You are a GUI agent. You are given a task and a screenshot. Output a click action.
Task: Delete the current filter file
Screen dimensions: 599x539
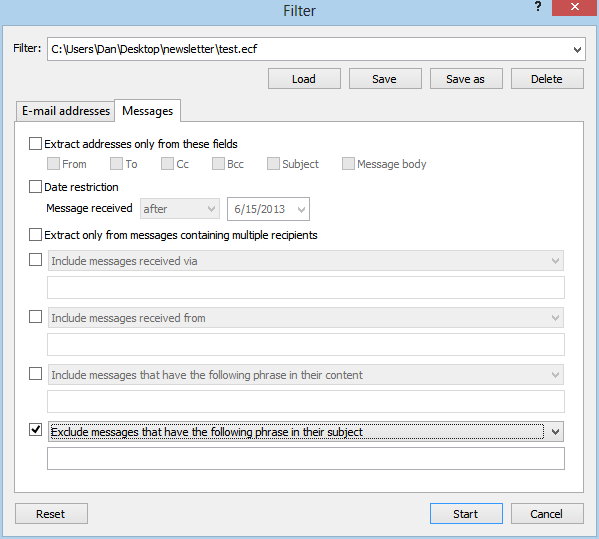547,79
